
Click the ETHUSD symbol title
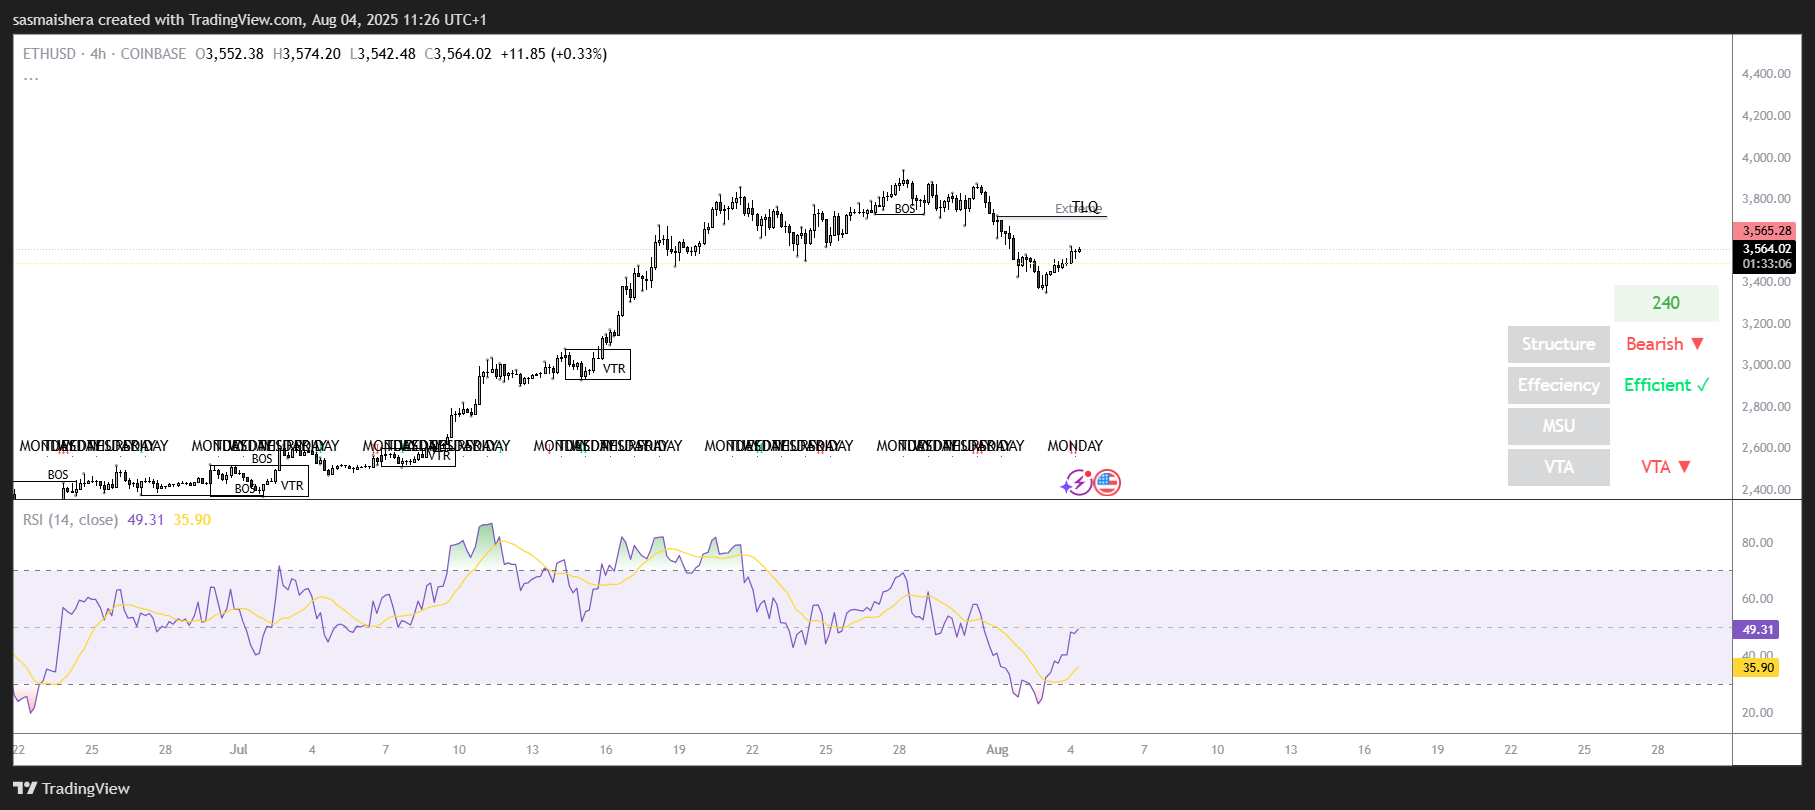click(49, 54)
